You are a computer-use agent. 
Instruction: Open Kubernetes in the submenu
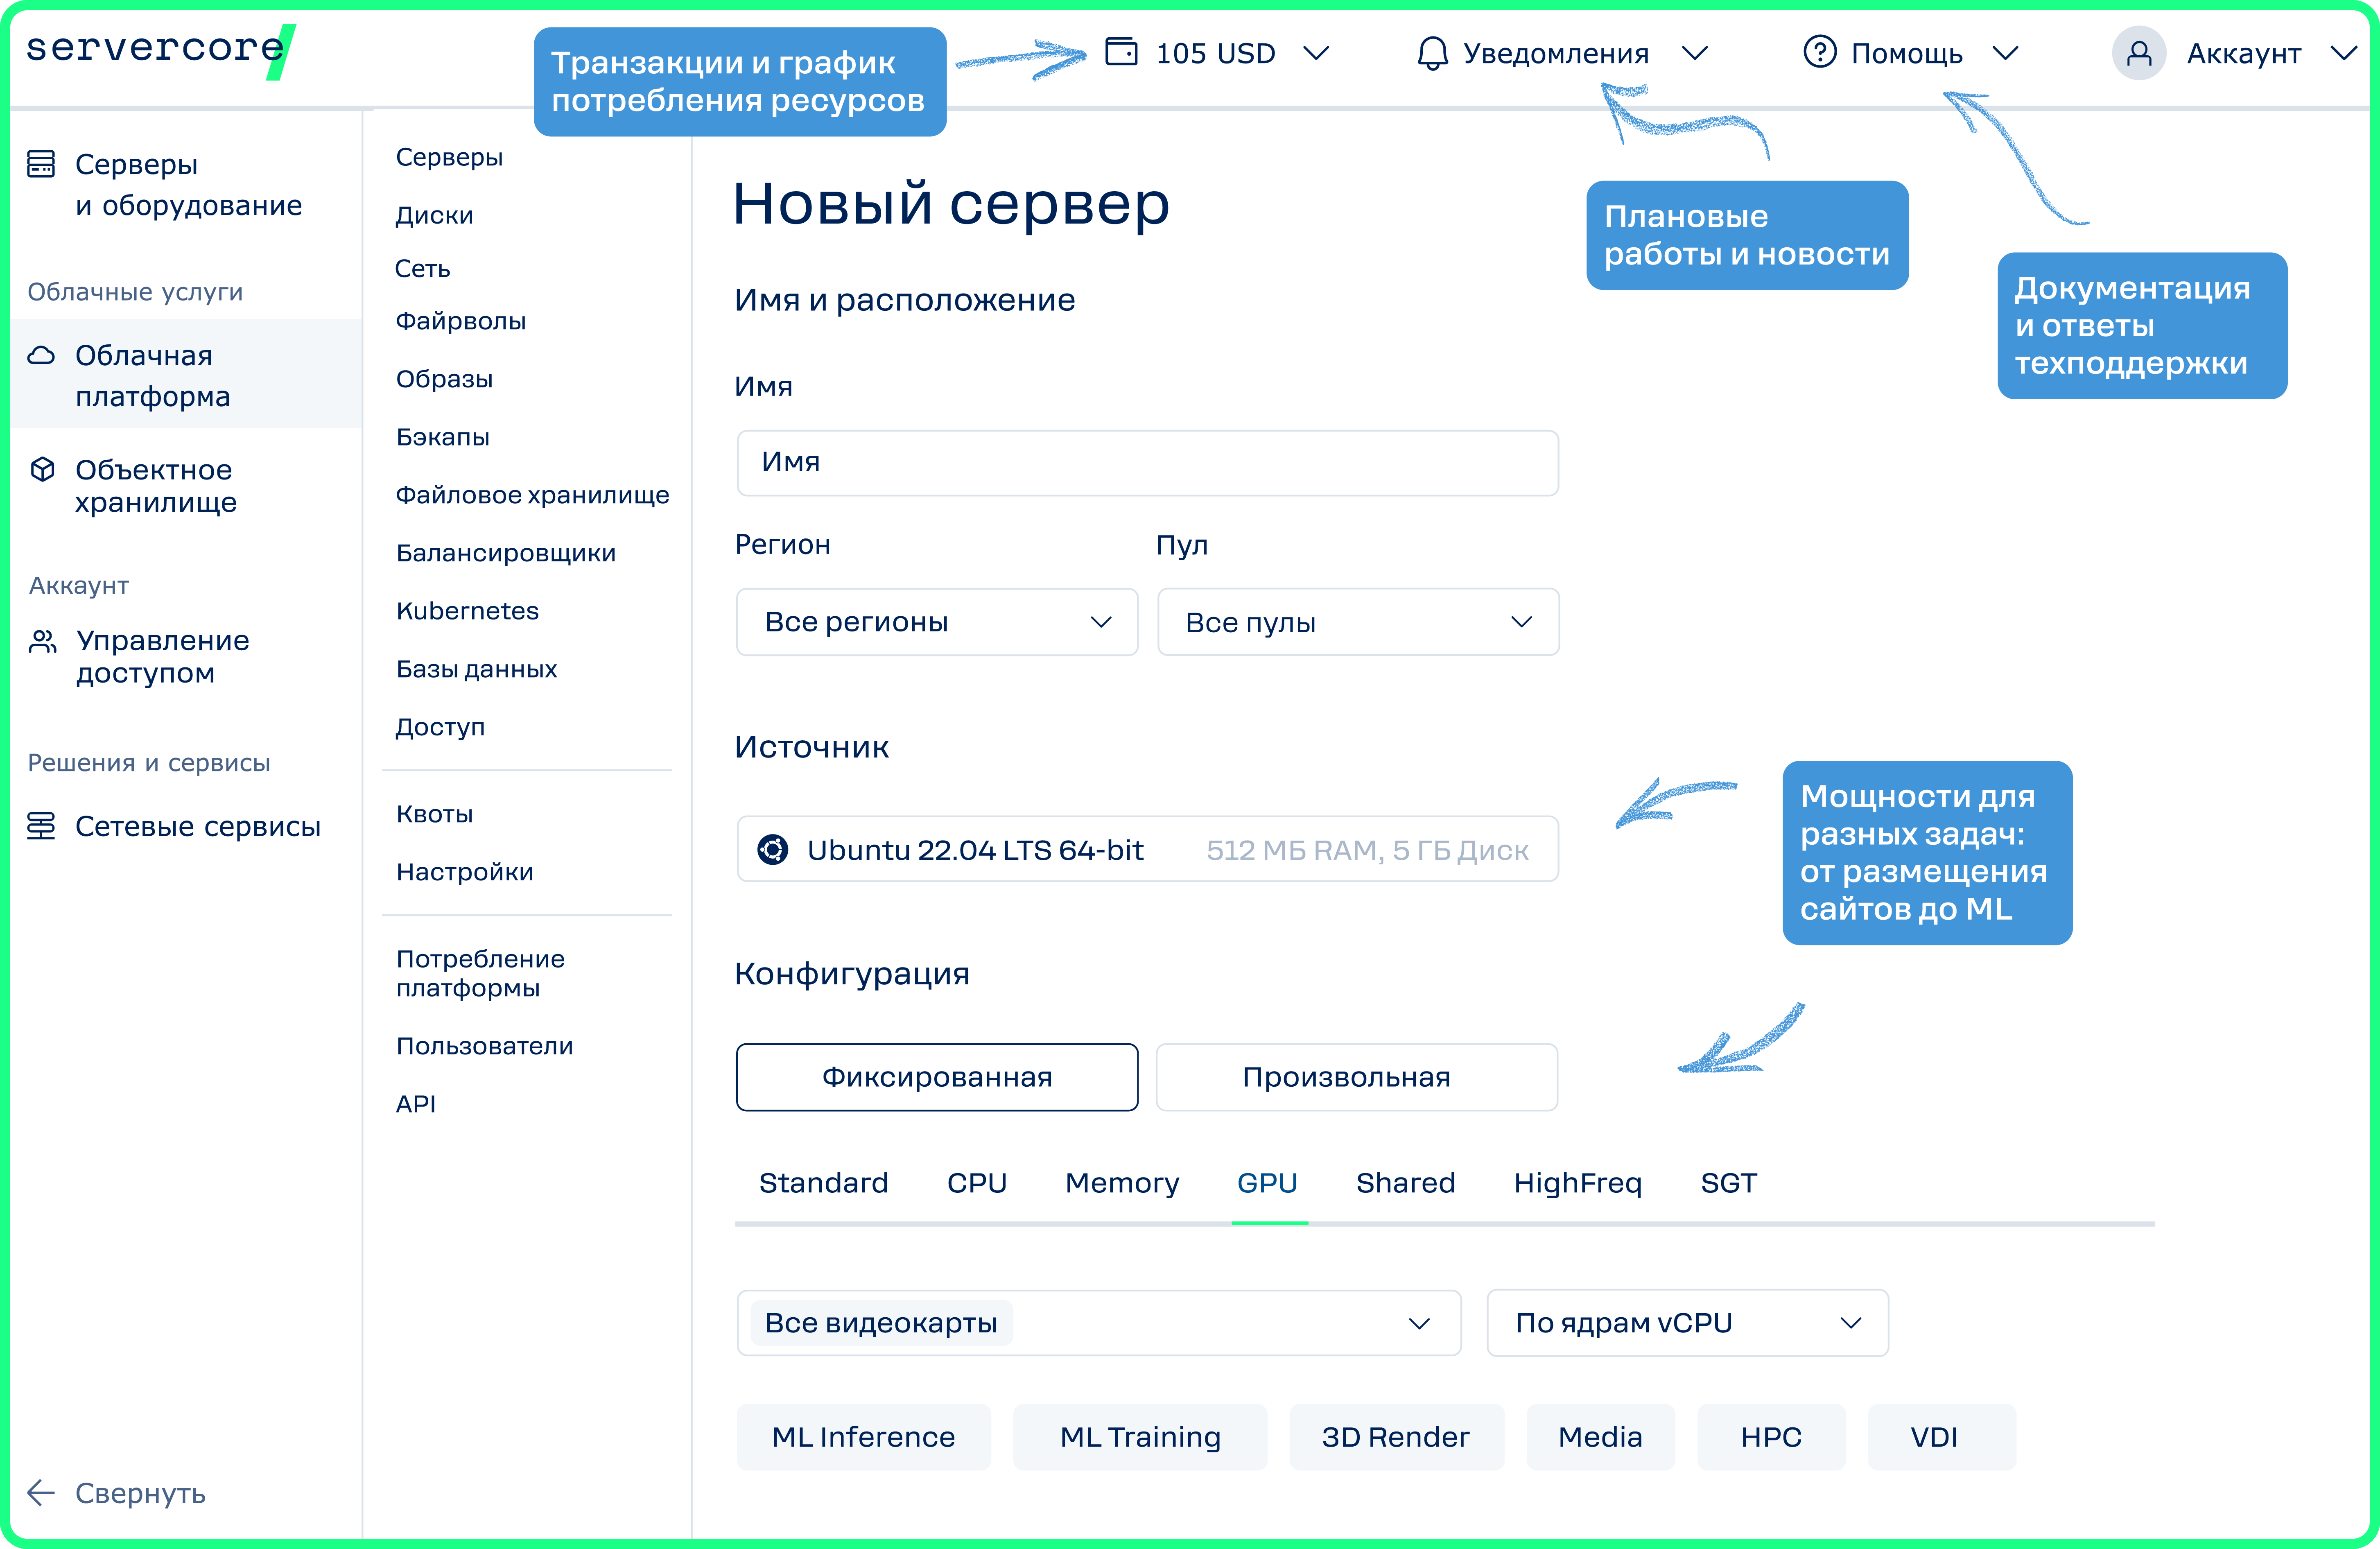click(x=467, y=611)
